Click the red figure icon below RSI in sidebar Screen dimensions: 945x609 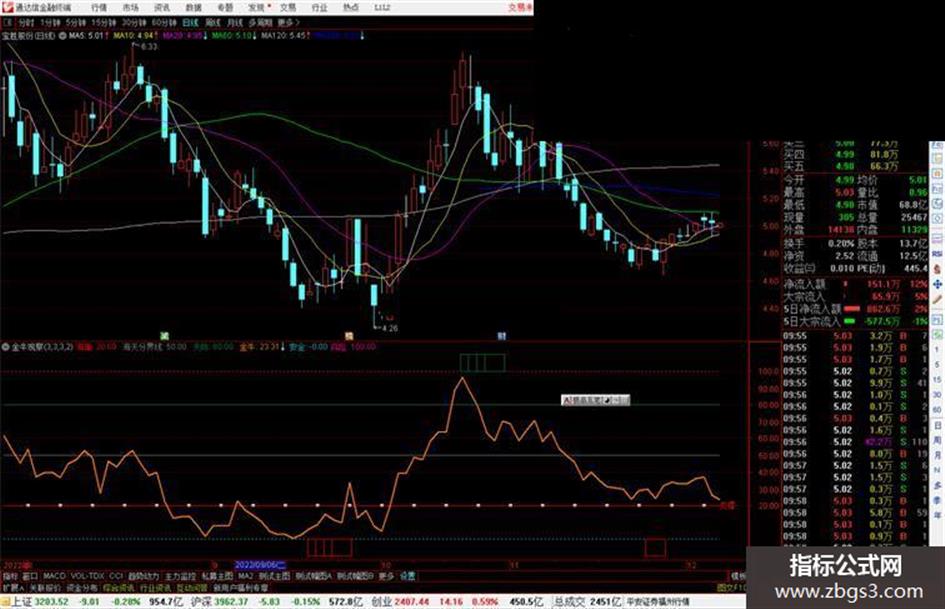937,268
